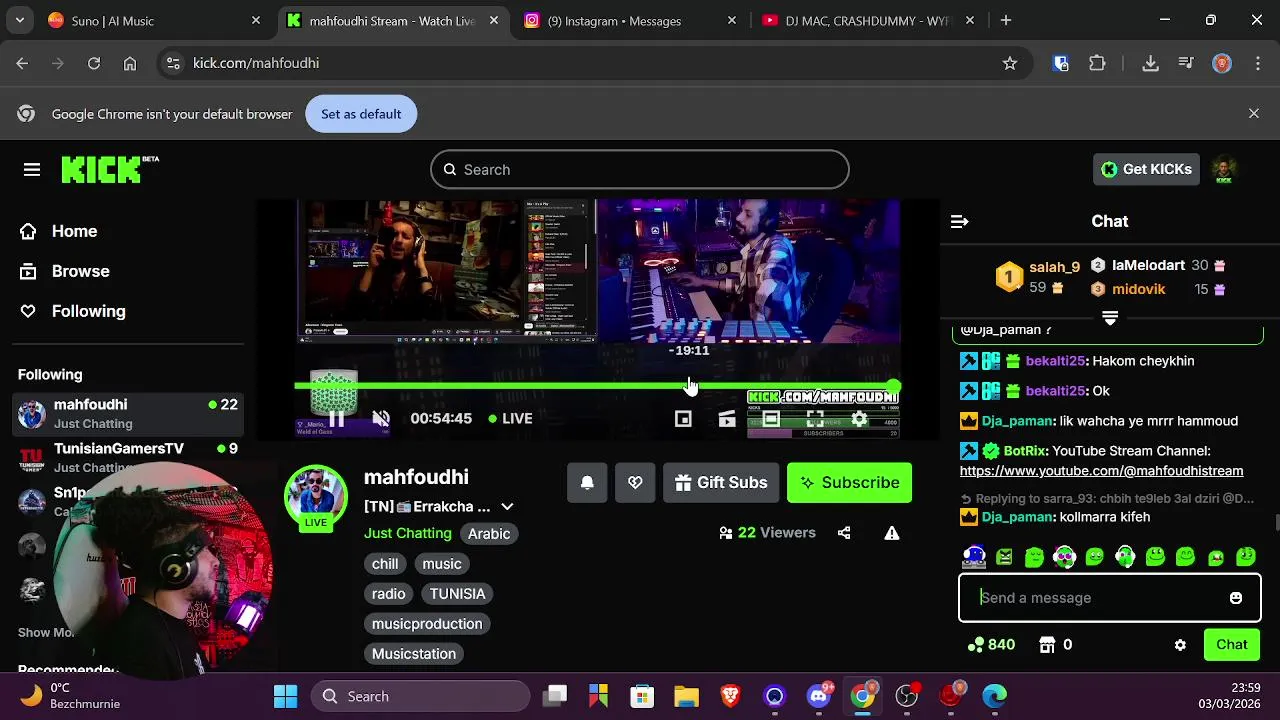1280x720 pixels.
Task: Switch to Suno AI Music tab
Action: [x=153, y=21]
